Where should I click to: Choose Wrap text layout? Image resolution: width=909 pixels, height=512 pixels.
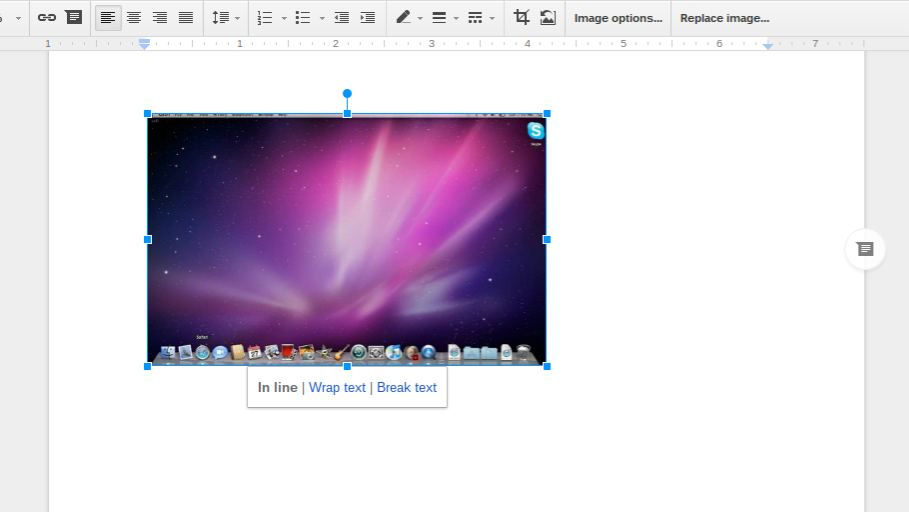tap(337, 387)
